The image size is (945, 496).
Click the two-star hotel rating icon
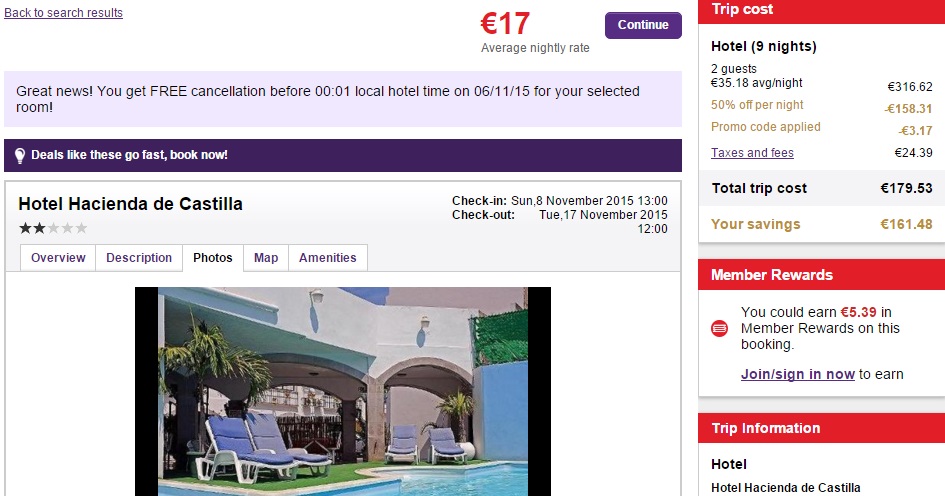tap(53, 228)
